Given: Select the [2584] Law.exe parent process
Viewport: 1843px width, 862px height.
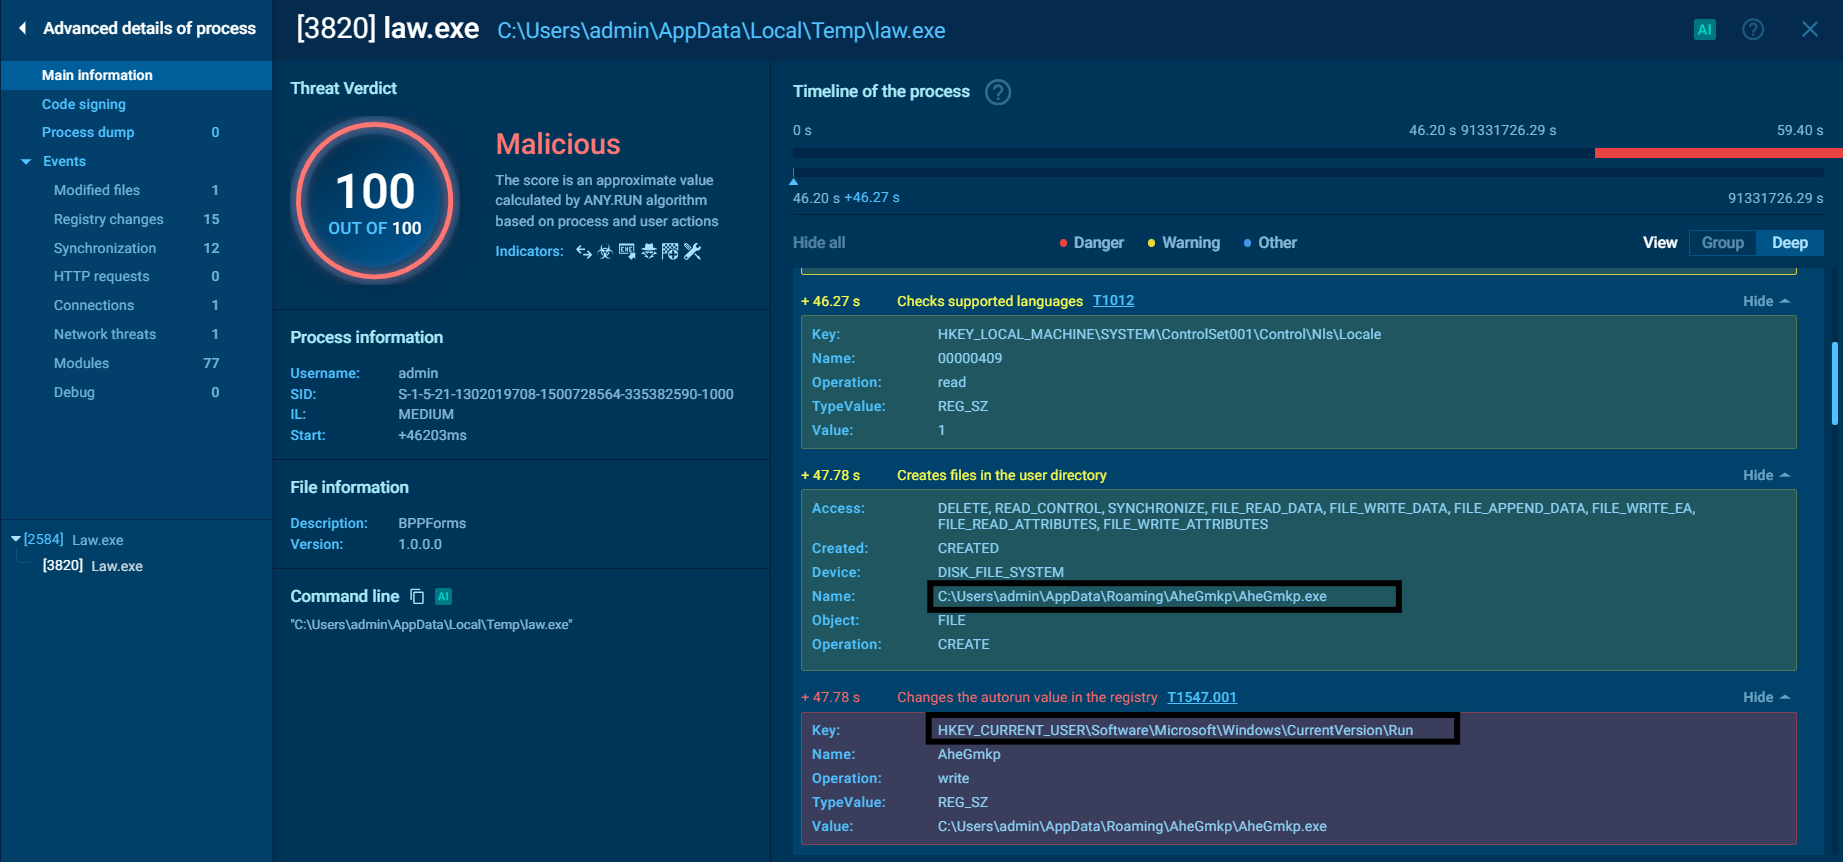Looking at the screenshot, I should click(73, 540).
